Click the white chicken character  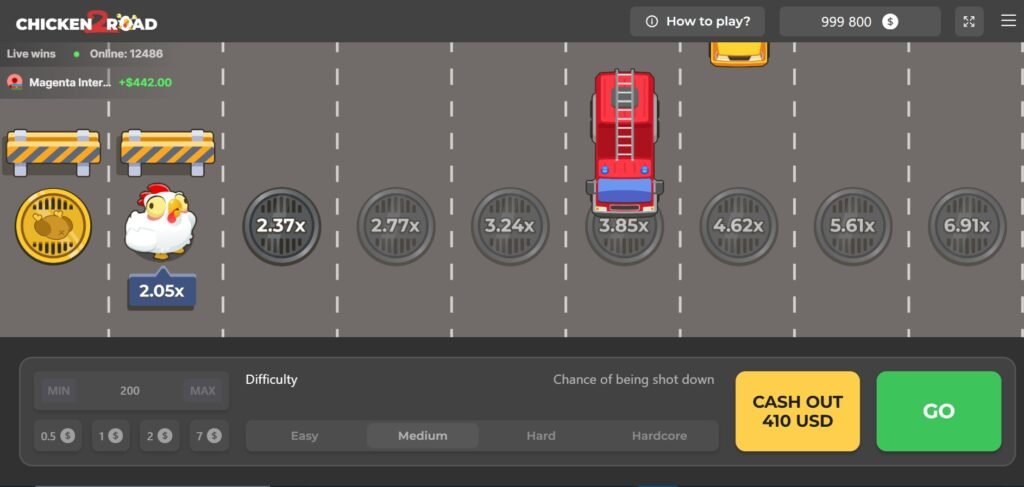160,222
